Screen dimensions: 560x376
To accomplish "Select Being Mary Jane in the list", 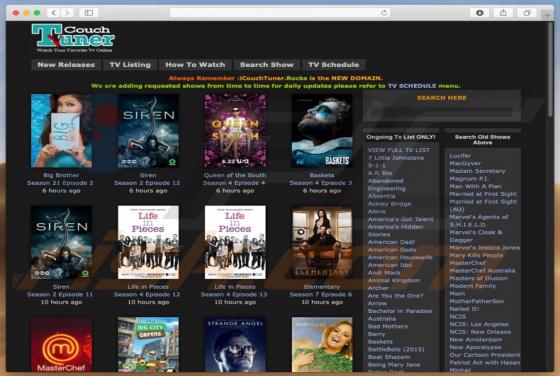I will [394, 365].
